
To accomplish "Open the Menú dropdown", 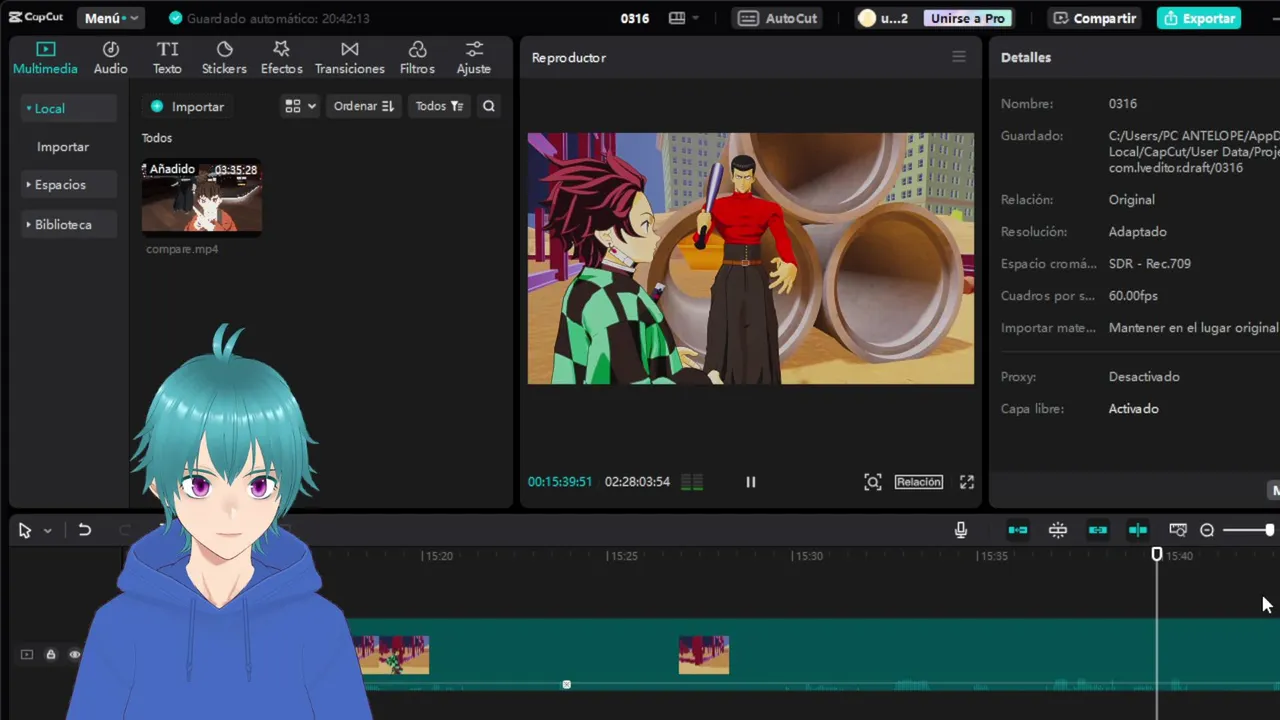I will (x=110, y=18).
